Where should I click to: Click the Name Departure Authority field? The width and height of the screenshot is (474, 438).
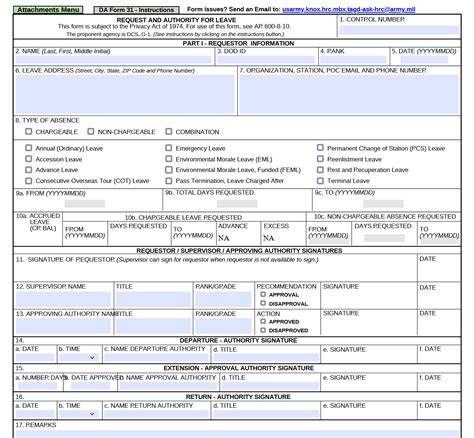pyautogui.click(x=156, y=358)
